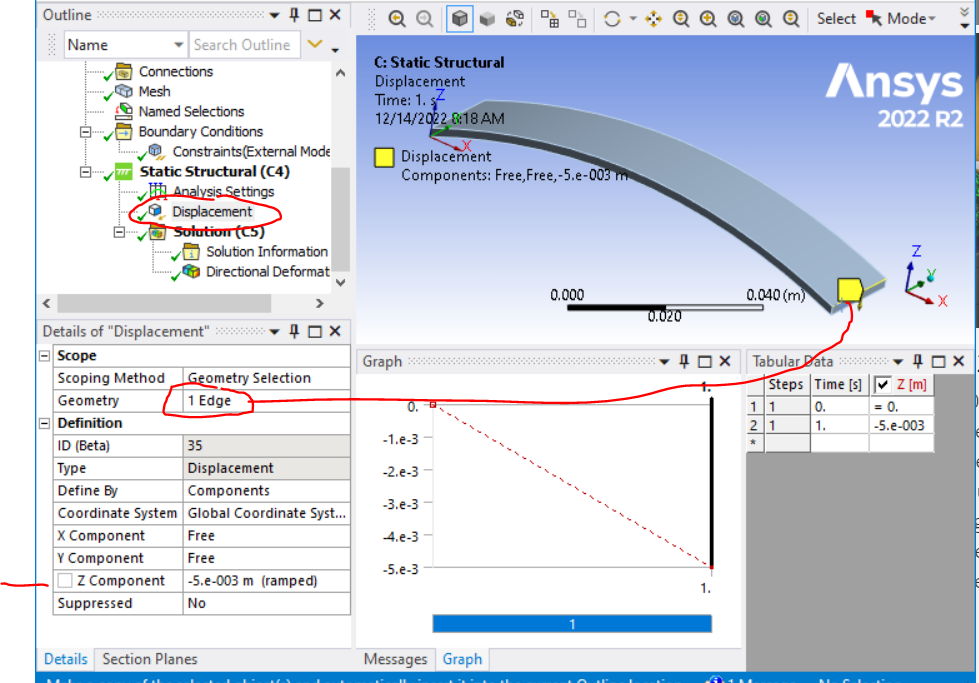Uncheck the Z [m] column checkbox
Viewport: 979px width, 683px height.
pos(883,384)
